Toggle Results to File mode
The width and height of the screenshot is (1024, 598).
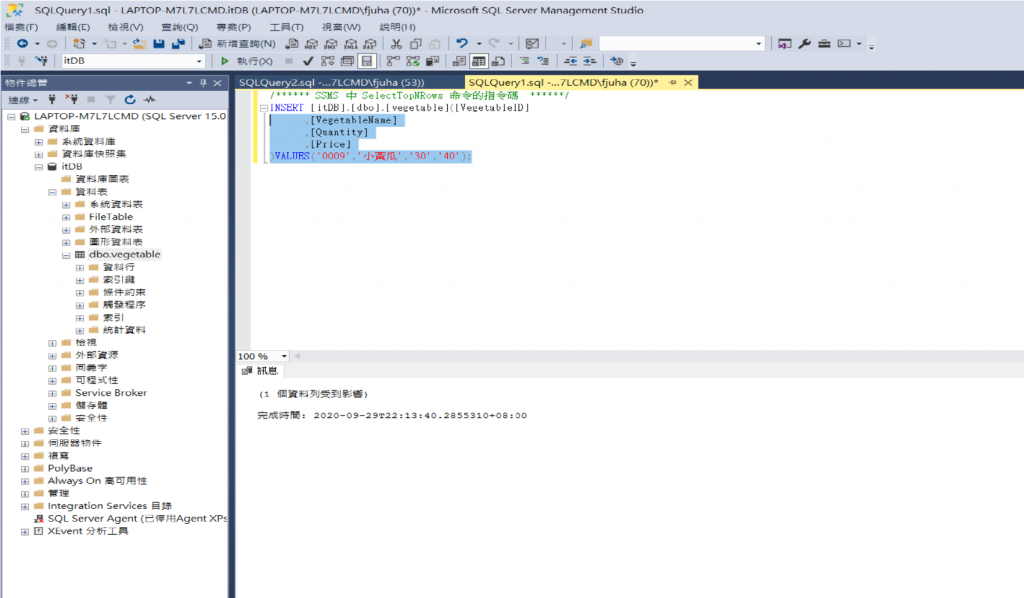click(x=498, y=61)
